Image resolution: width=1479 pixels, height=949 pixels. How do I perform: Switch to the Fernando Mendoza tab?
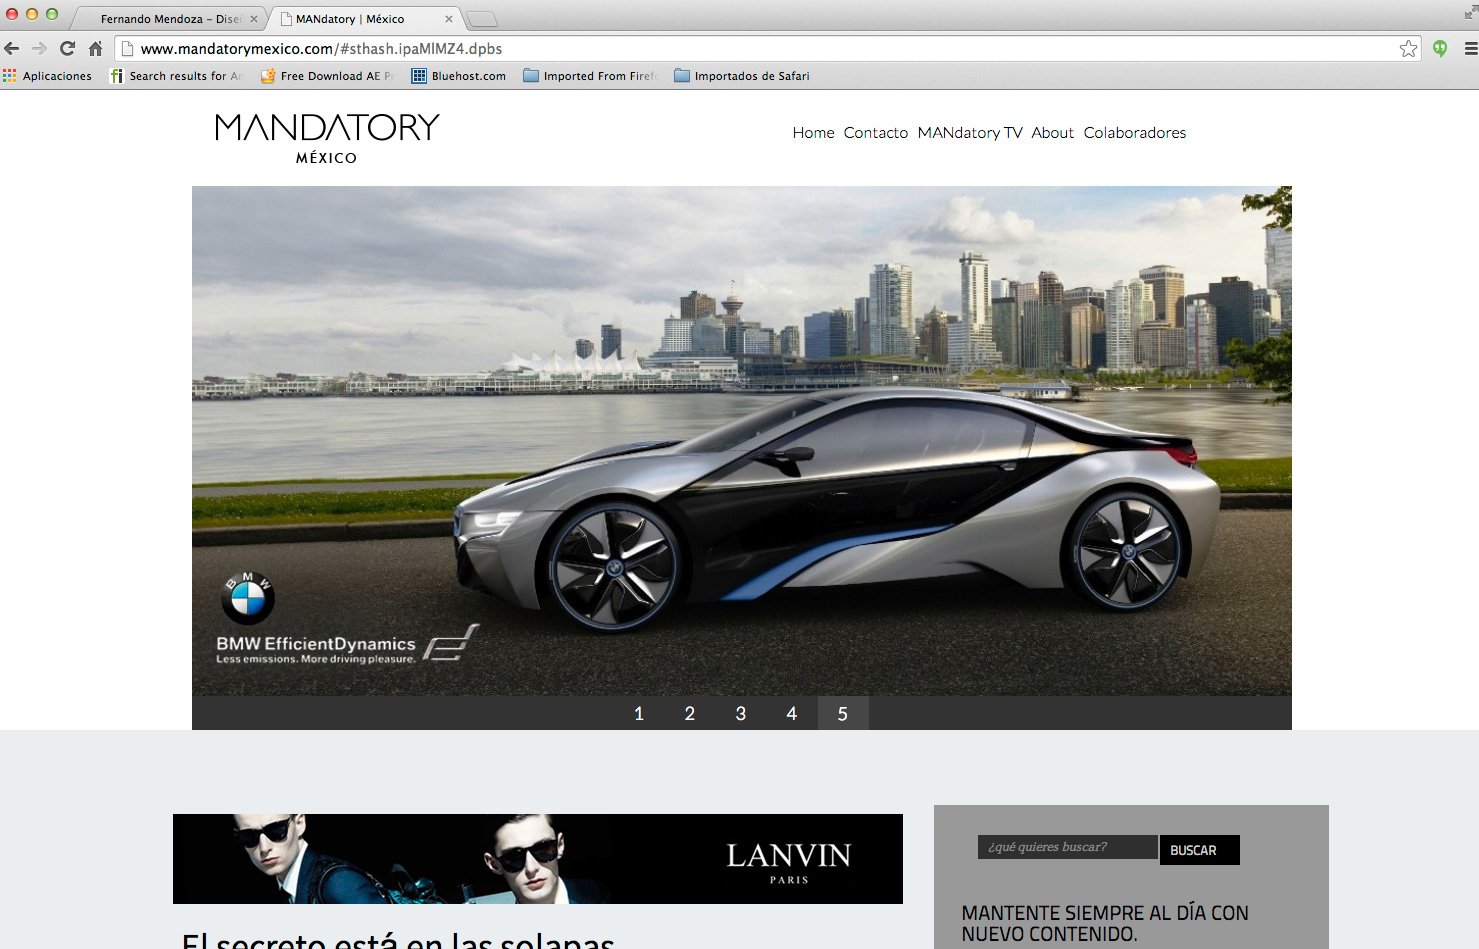click(x=170, y=19)
